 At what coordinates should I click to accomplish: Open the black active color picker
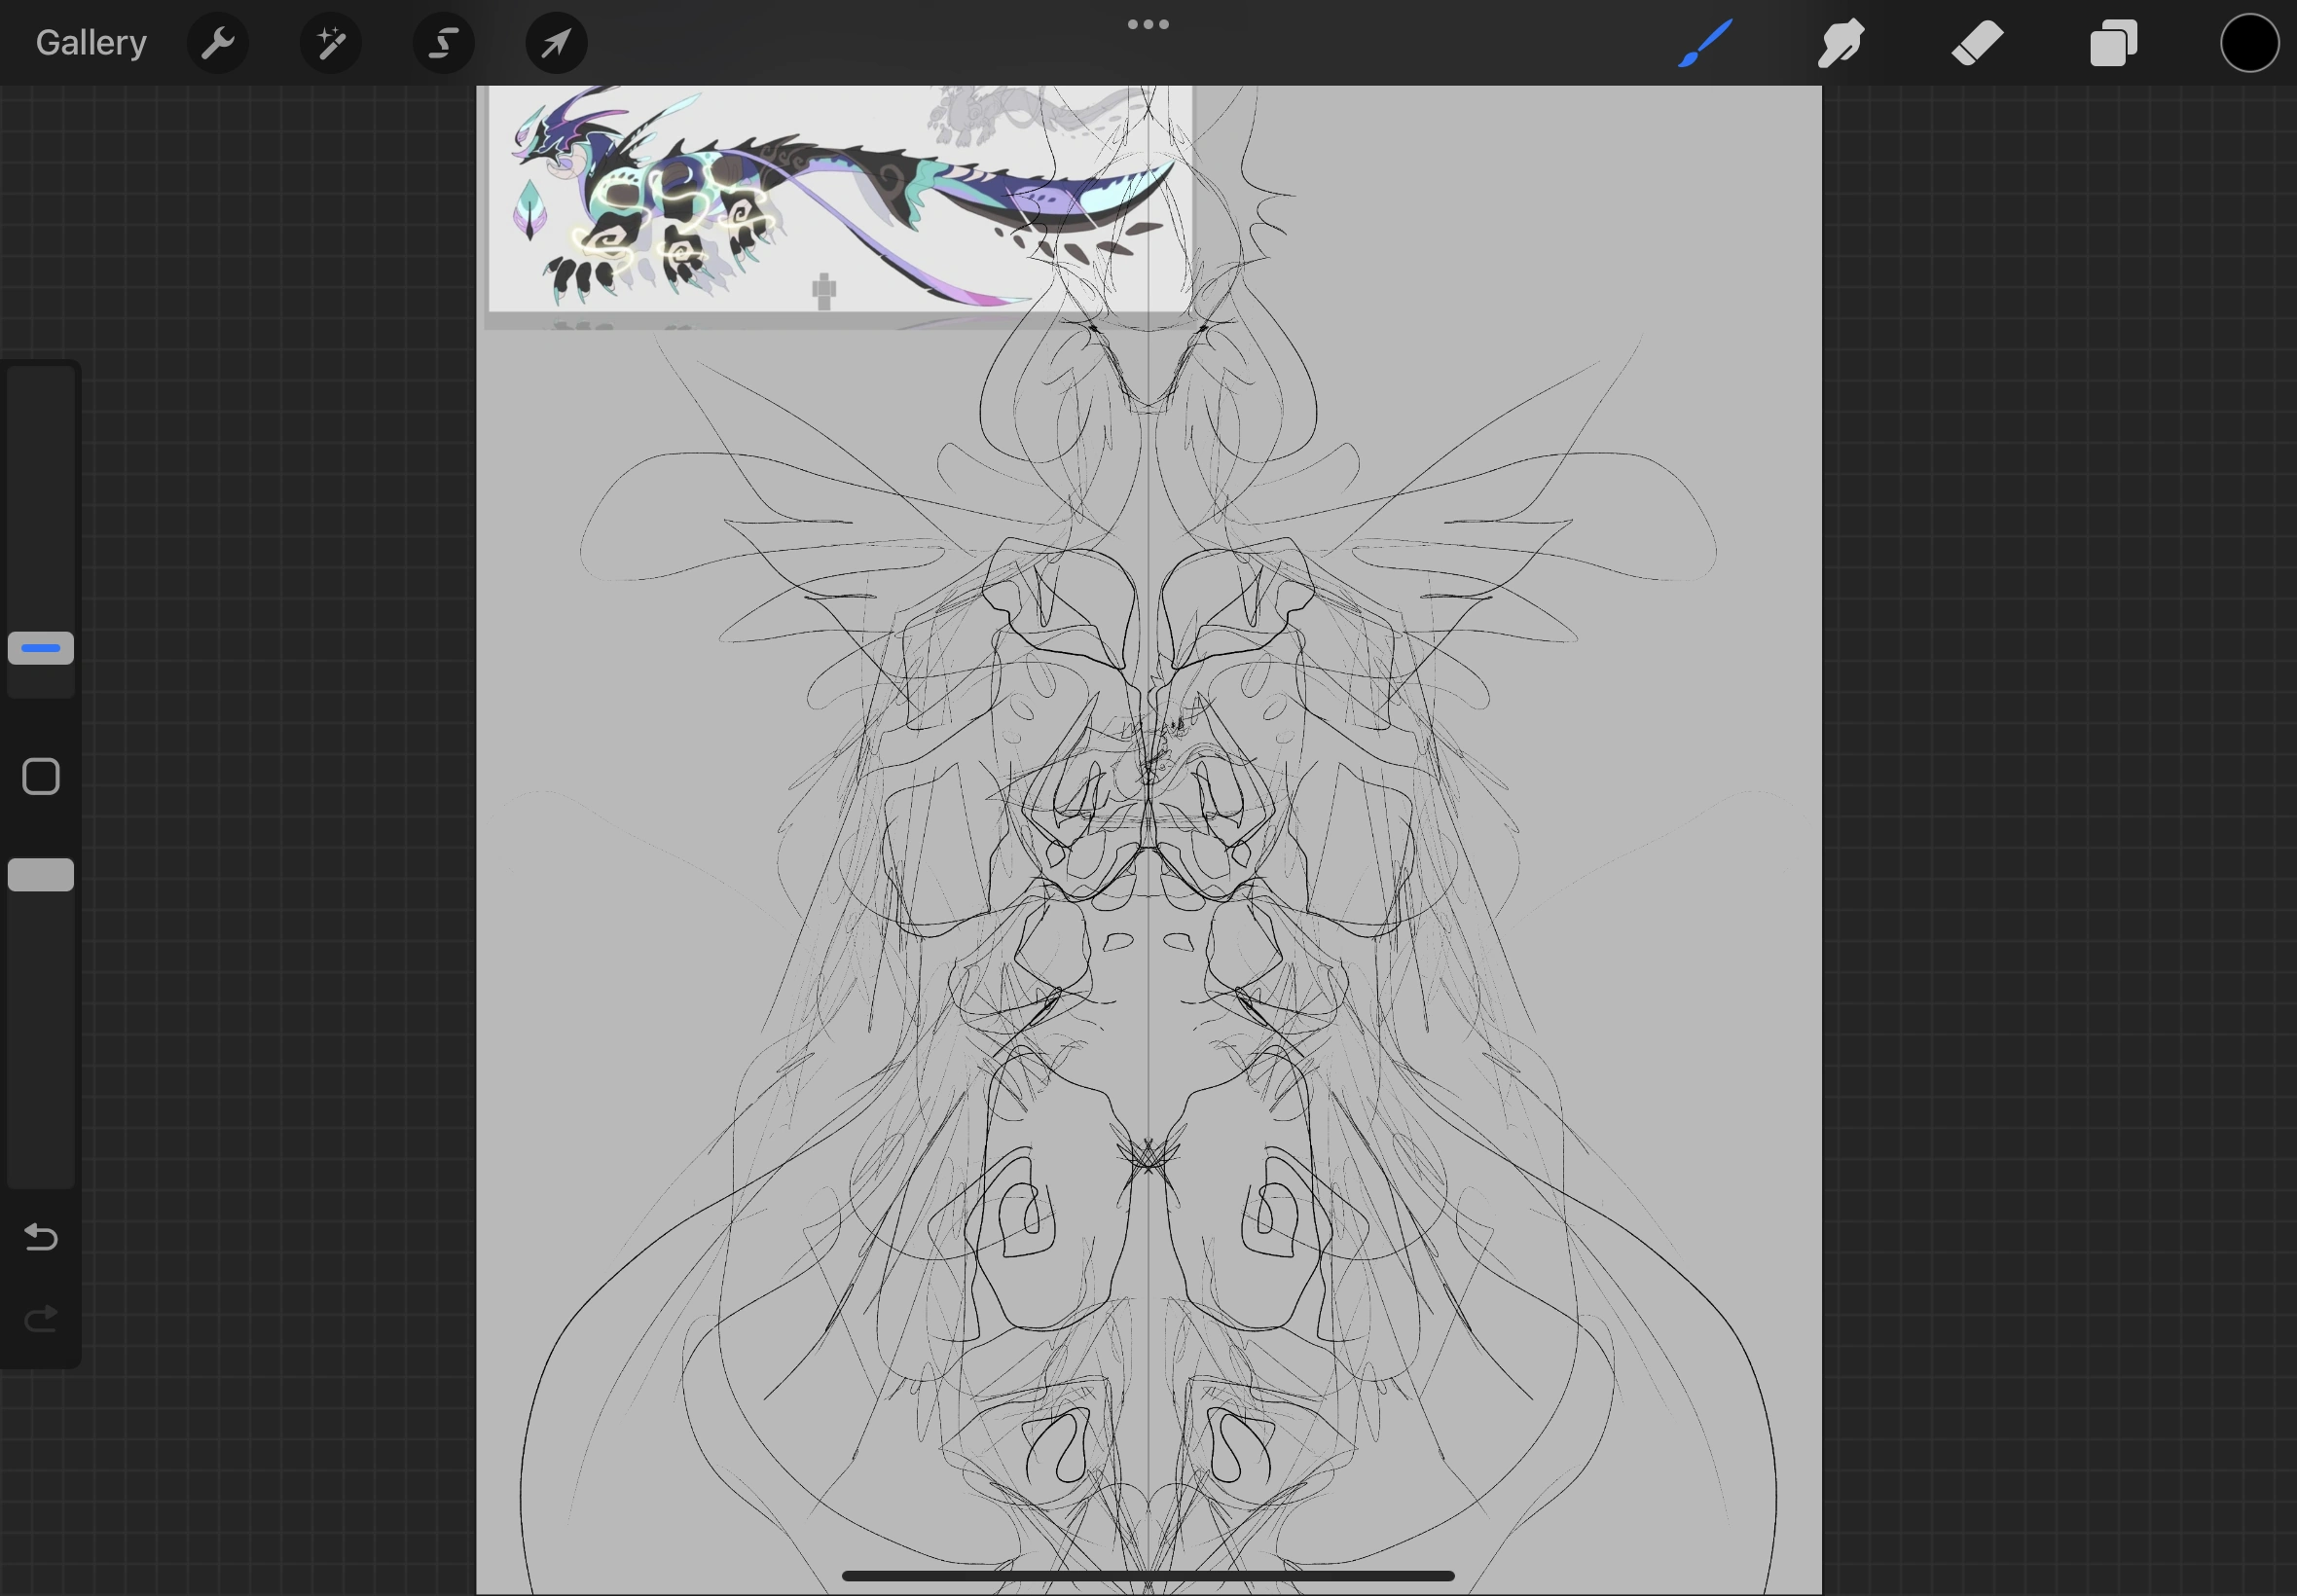click(x=2249, y=43)
